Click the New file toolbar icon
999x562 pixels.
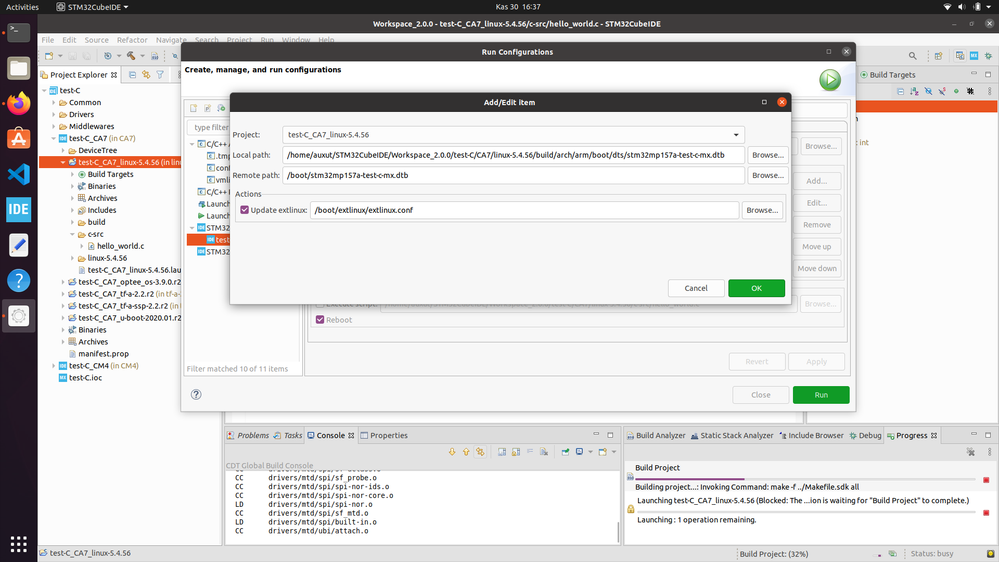tap(49, 56)
